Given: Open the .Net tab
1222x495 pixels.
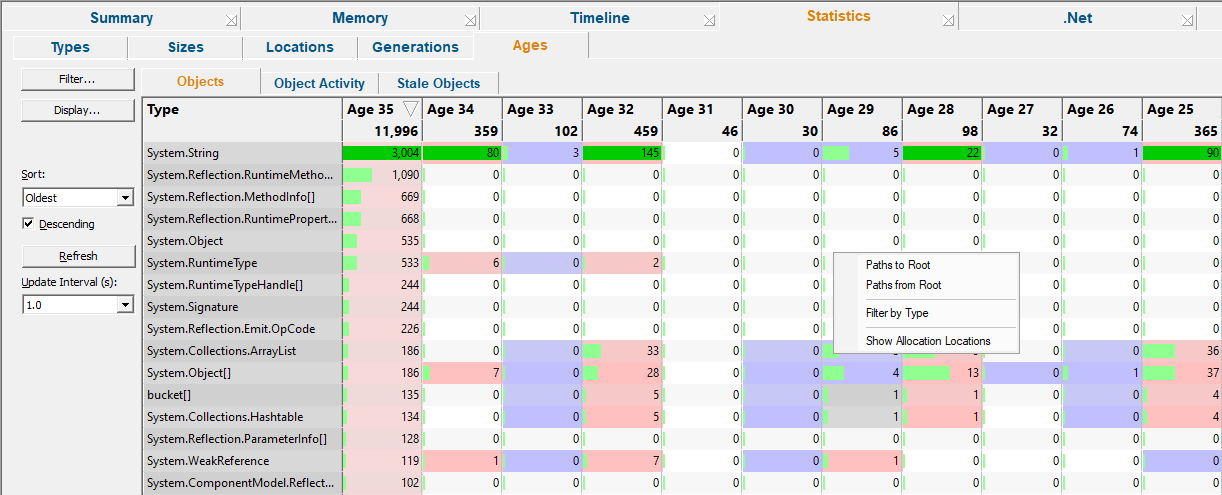Looking at the screenshot, I should (1077, 18).
